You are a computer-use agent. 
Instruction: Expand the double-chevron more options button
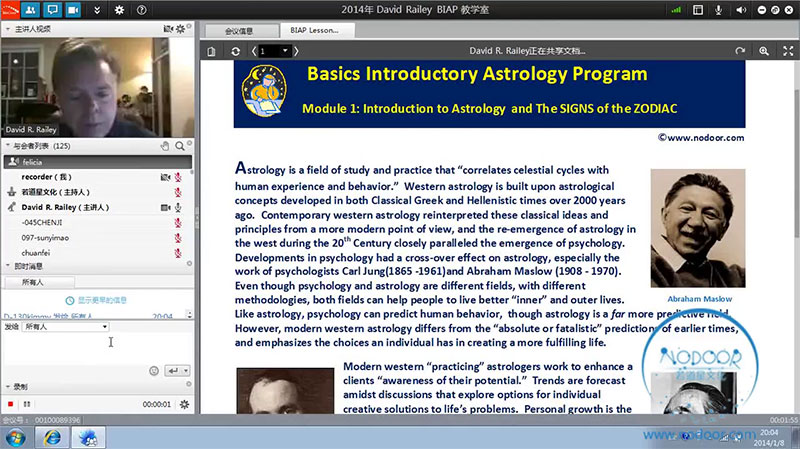97,10
